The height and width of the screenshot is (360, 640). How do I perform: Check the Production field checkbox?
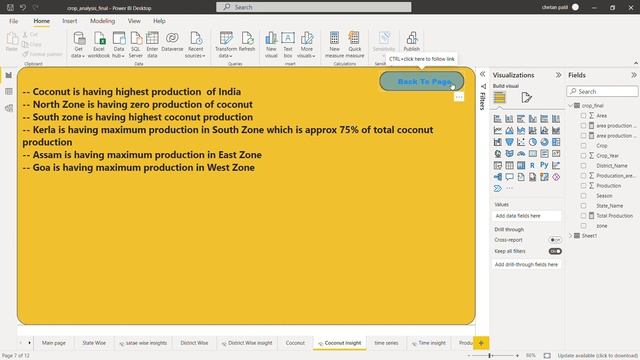click(583, 186)
